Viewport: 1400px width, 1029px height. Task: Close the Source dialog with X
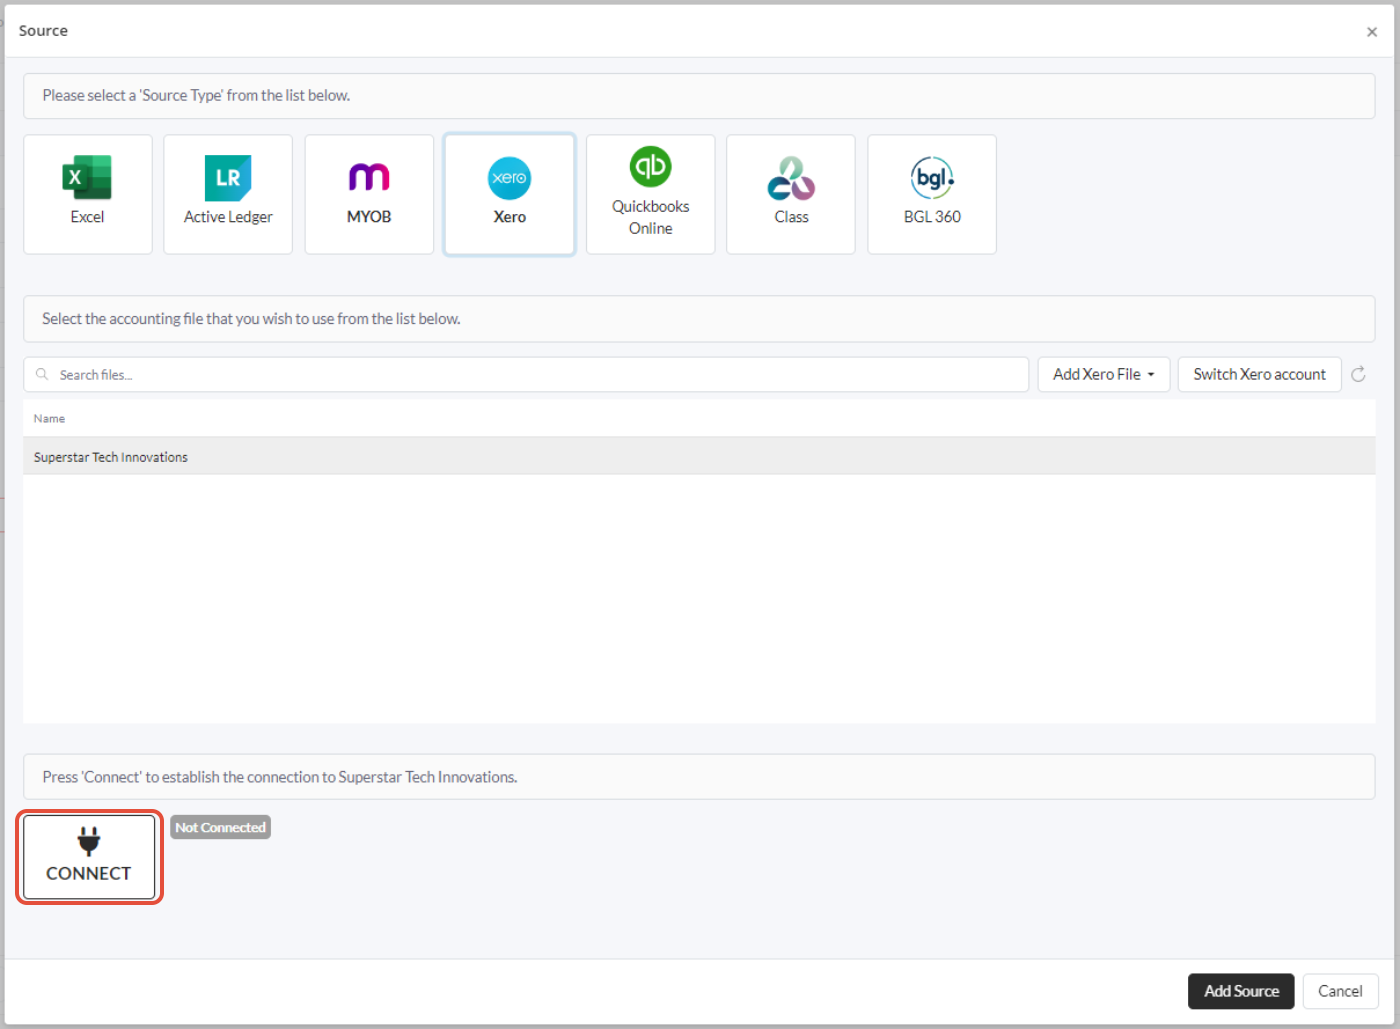[1371, 32]
